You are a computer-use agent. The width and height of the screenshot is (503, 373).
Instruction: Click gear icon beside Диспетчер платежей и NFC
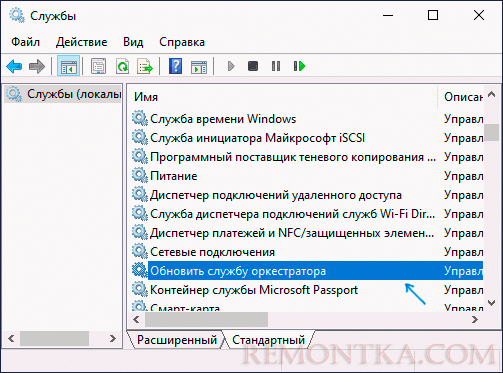tap(139, 232)
